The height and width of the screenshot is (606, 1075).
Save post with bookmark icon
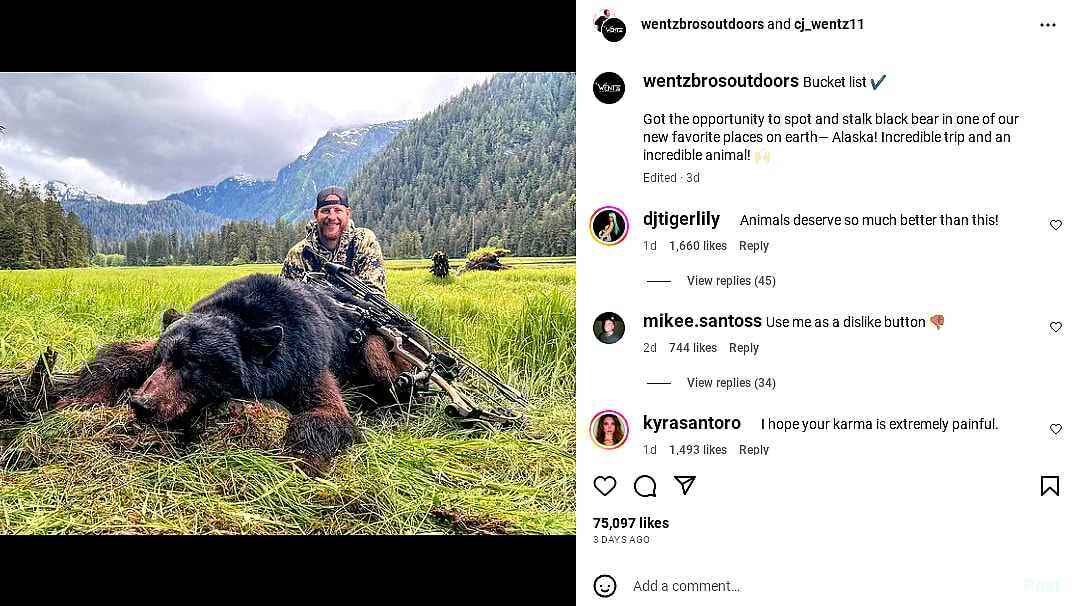click(1049, 486)
